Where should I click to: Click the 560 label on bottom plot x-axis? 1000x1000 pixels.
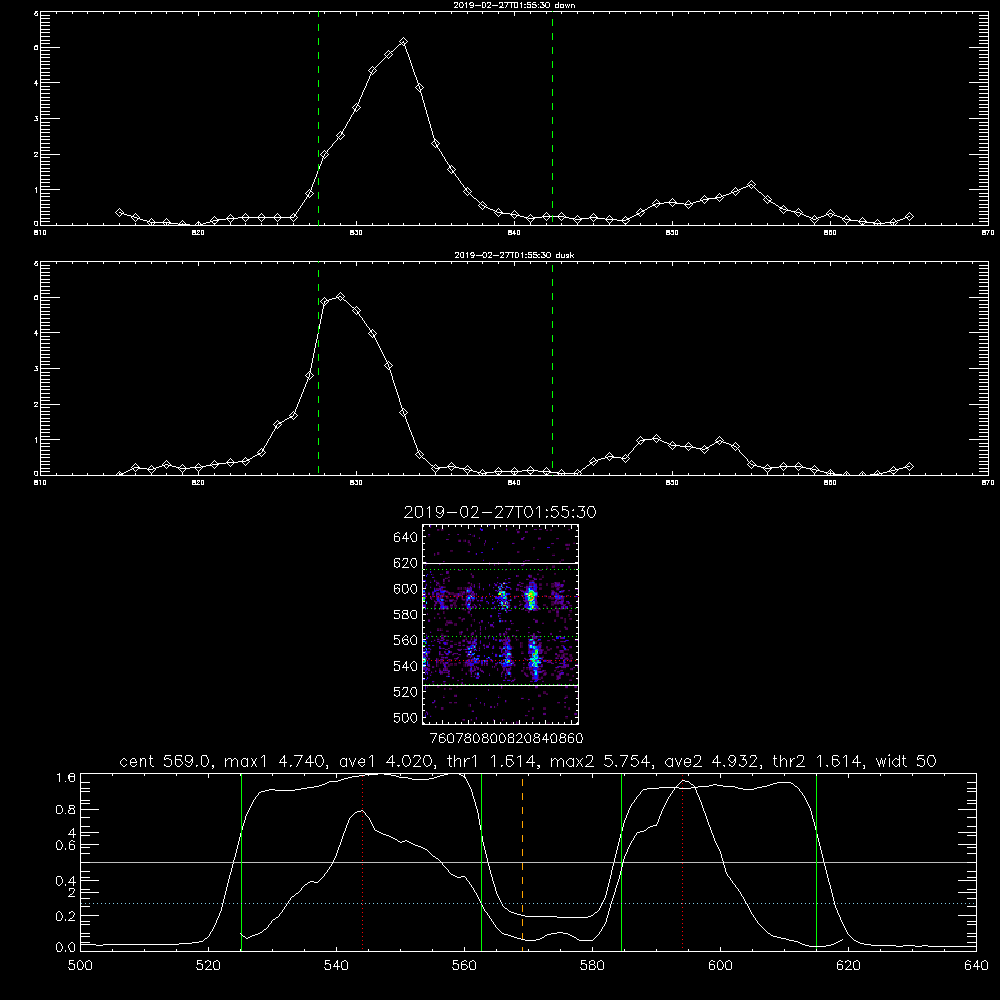464,966
